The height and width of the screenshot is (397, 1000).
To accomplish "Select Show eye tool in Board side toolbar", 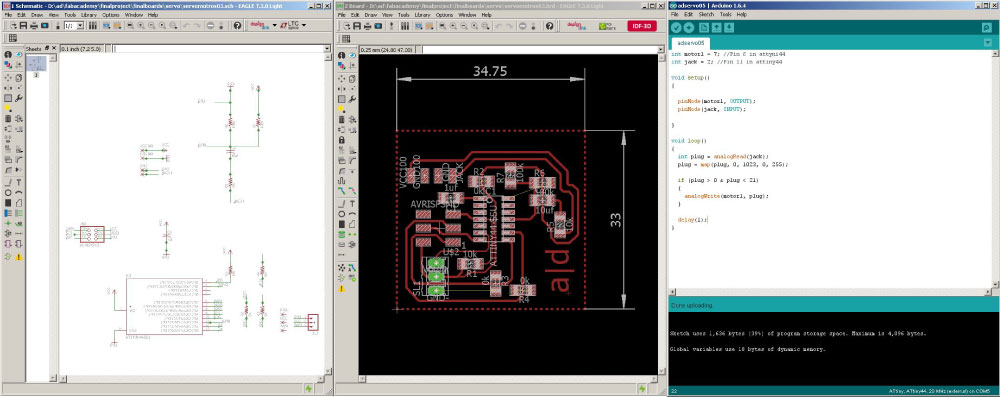I will [x=352, y=56].
